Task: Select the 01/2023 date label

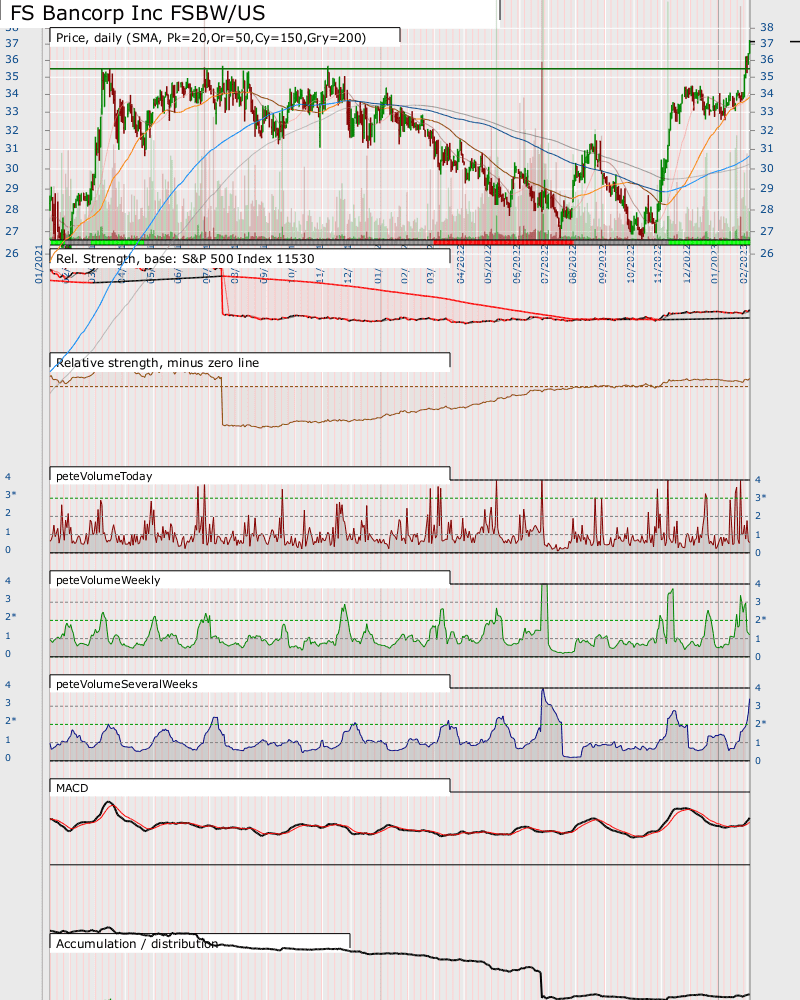Action: pyautogui.click(x=715, y=263)
